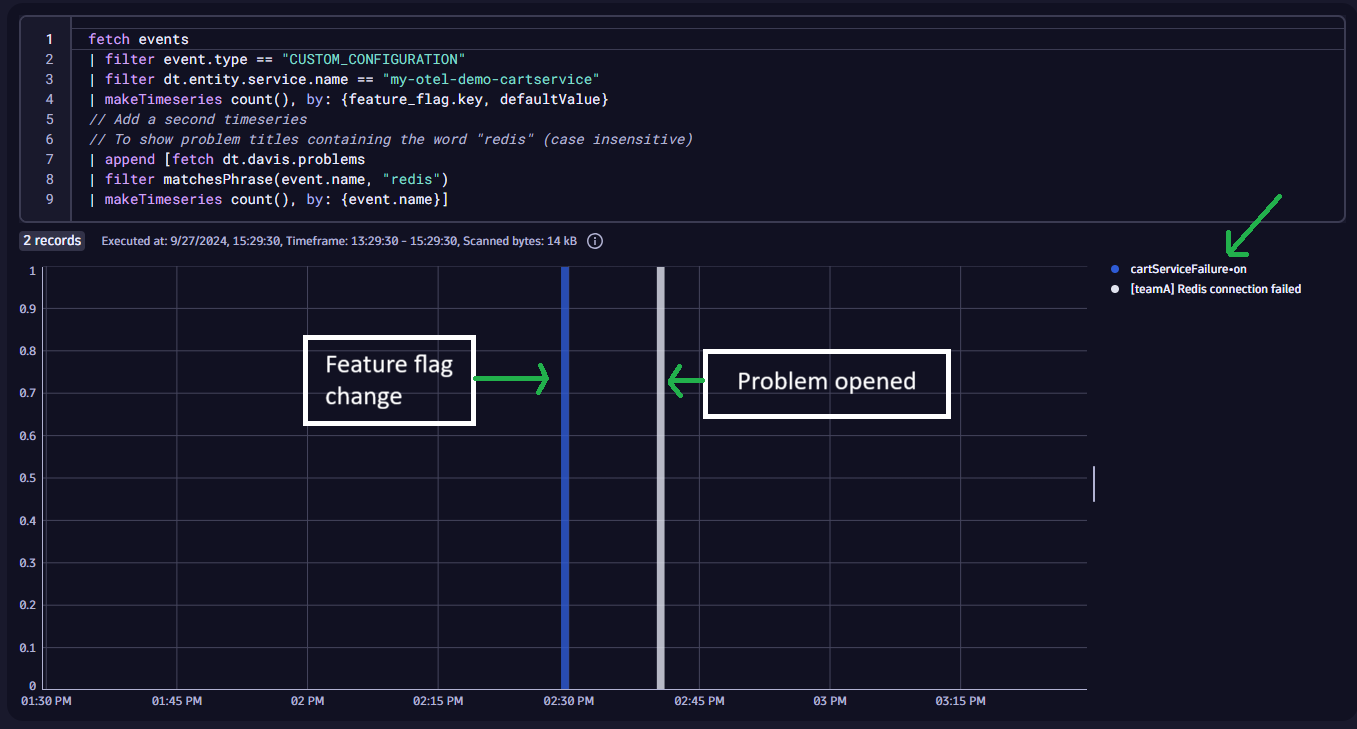Click the 01:30 PM x-axis label
Image resolution: width=1357 pixels, height=729 pixels.
coord(46,701)
